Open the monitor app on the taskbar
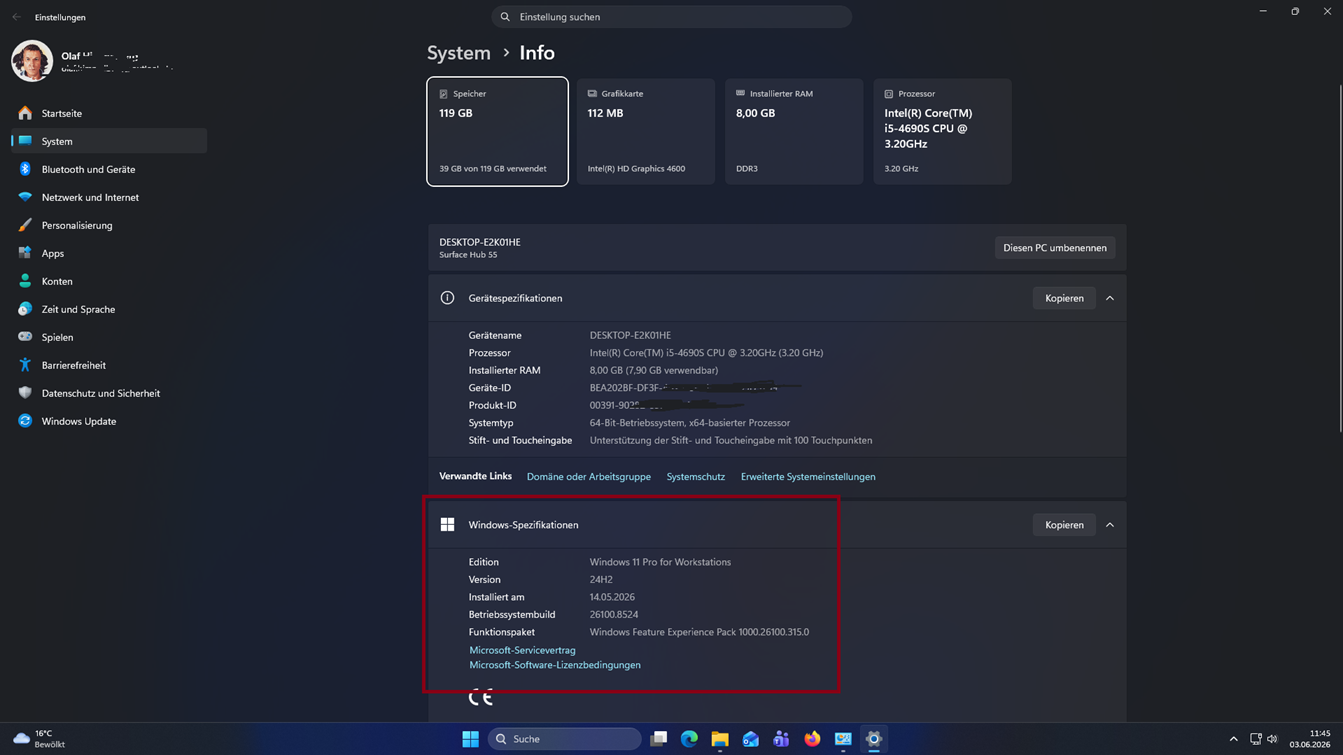 pyautogui.click(x=843, y=739)
